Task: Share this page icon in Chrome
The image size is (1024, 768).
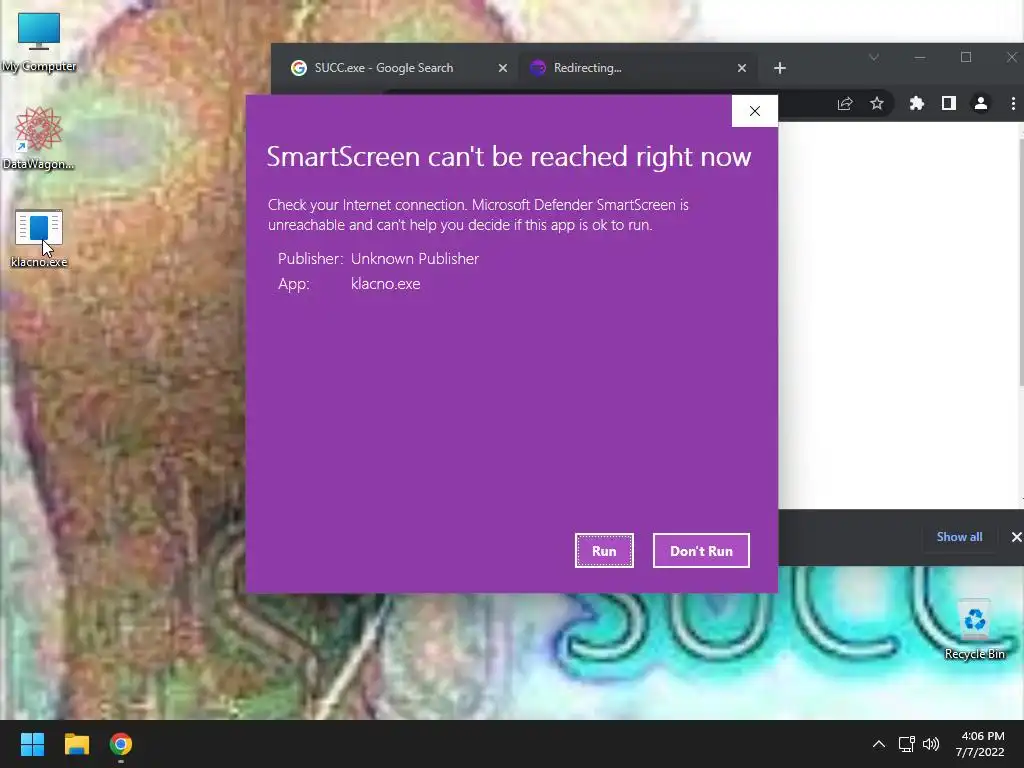Action: pos(845,103)
